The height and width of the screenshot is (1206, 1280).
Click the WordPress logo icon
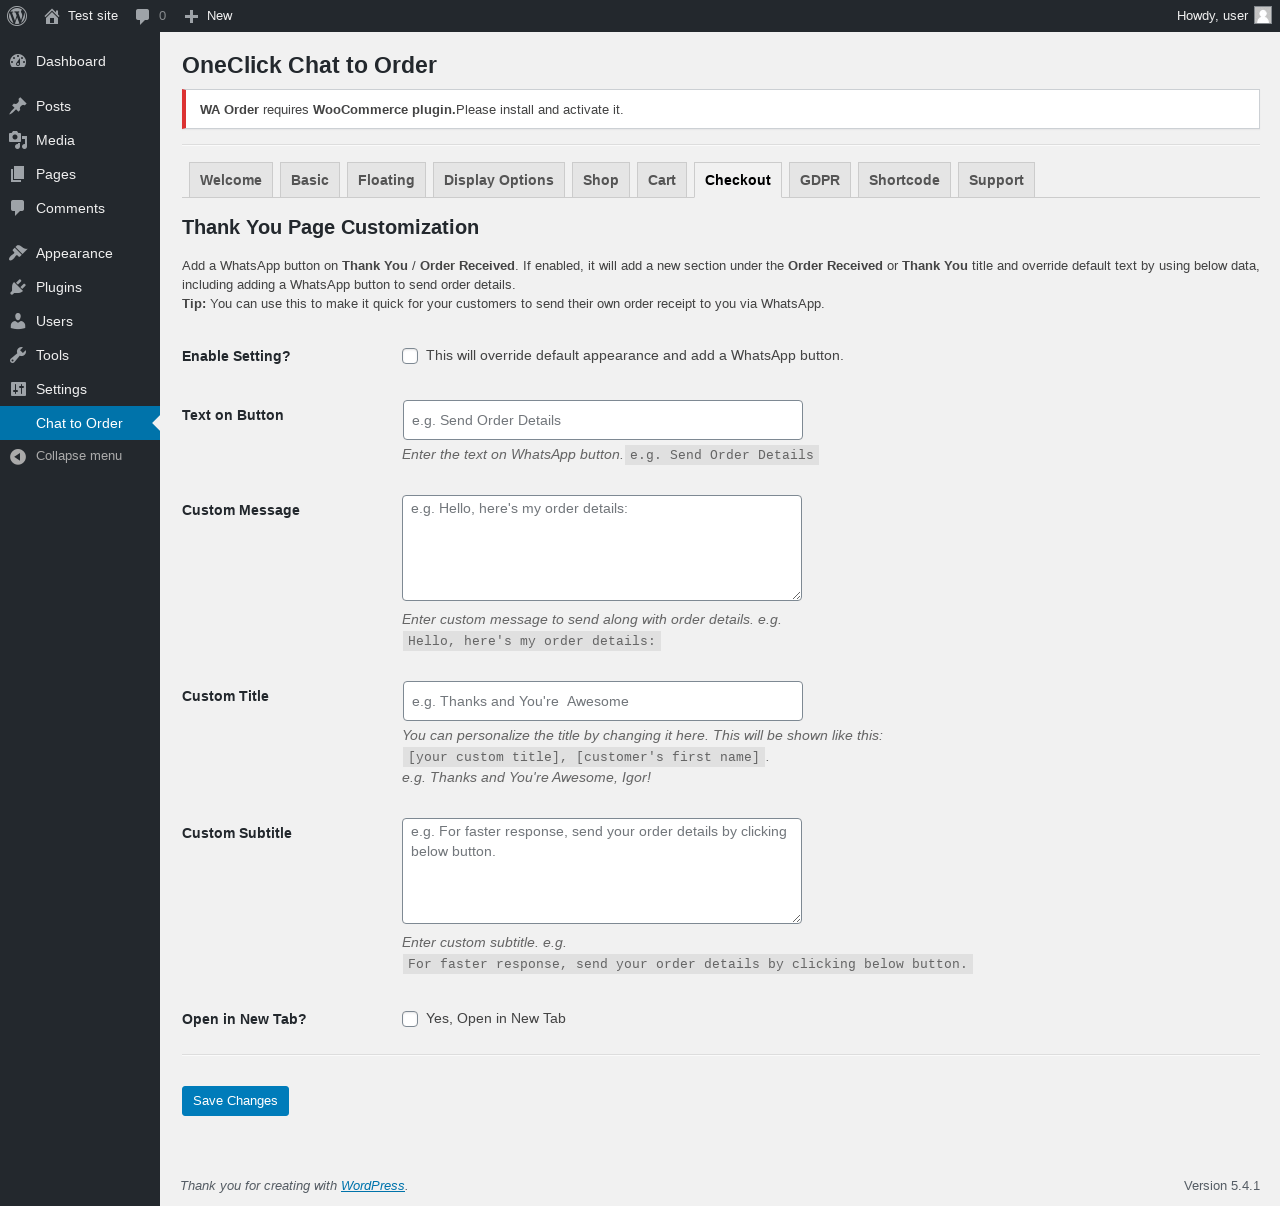click(x=17, y=16)
